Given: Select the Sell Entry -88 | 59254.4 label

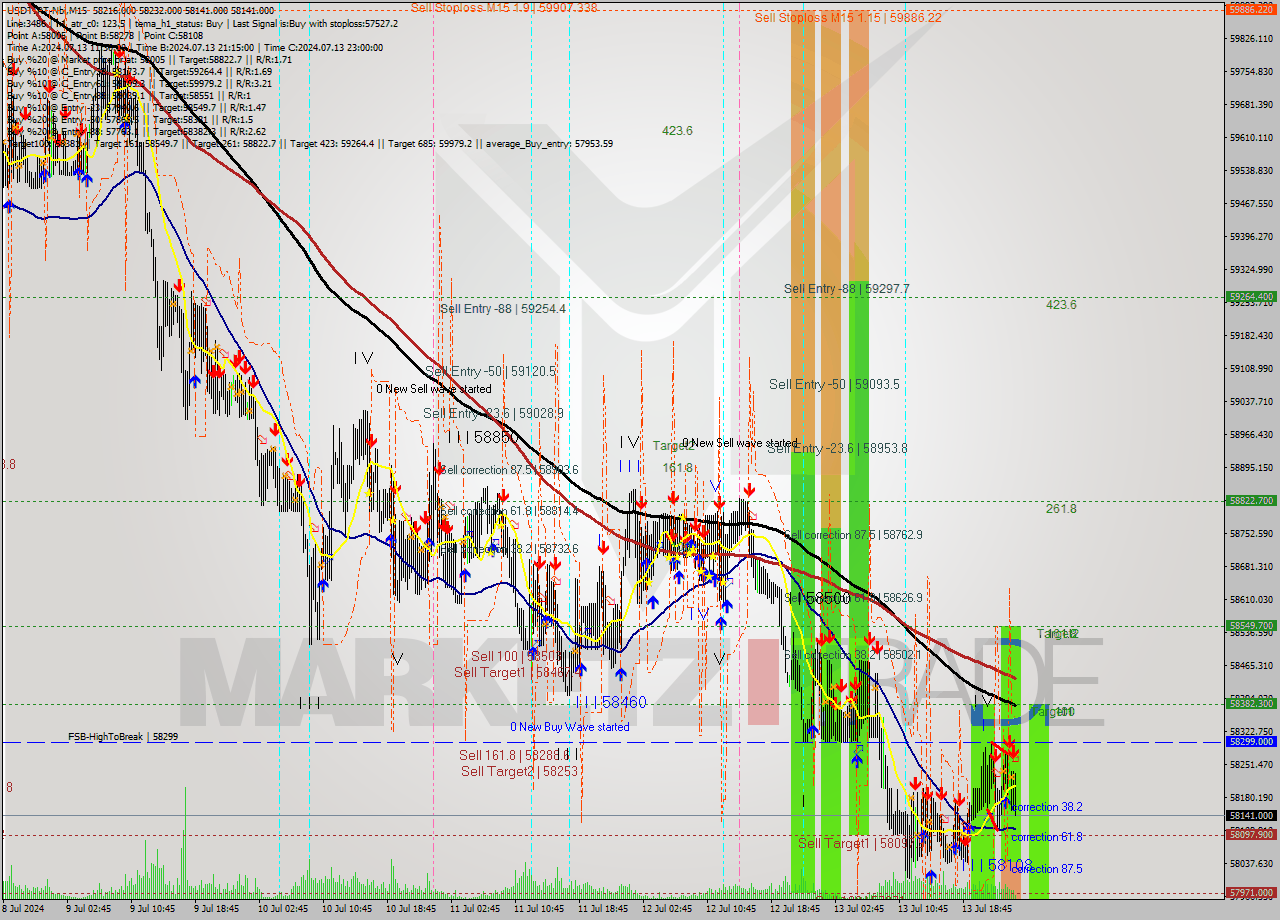Looking at the screenshot, I should click(503, 309).
